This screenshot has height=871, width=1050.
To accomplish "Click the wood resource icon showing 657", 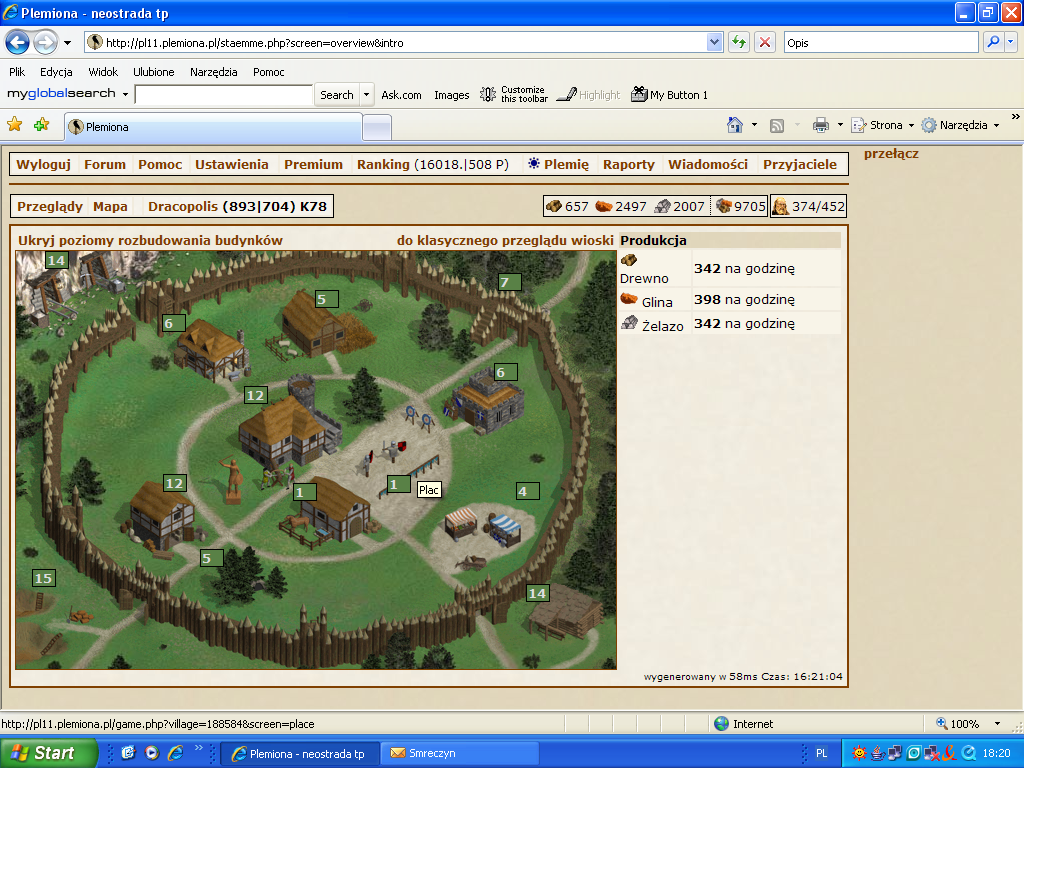I will pos(553,206).
